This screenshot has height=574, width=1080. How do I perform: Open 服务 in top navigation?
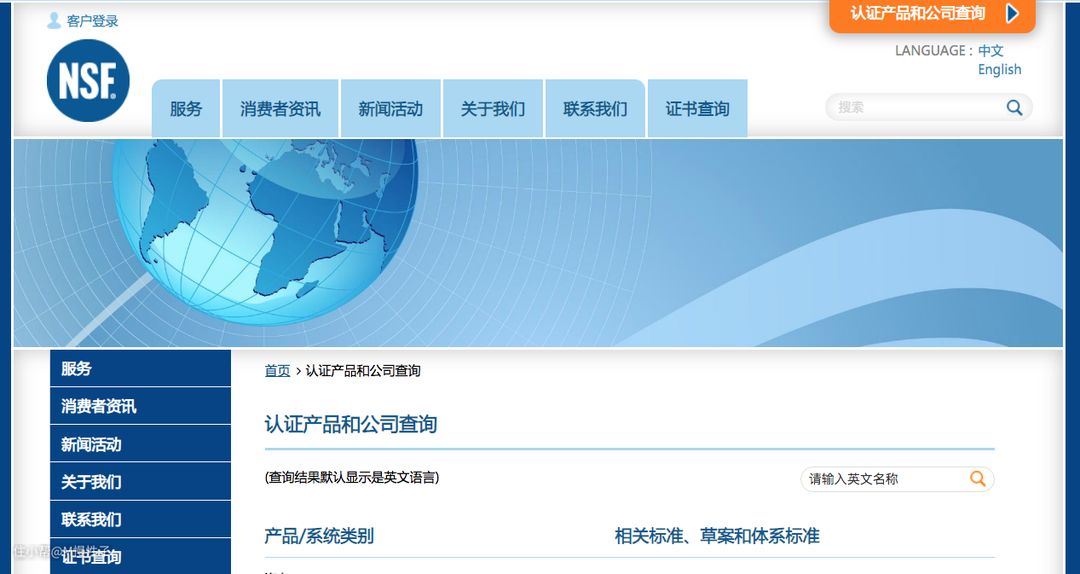point(186,109)
